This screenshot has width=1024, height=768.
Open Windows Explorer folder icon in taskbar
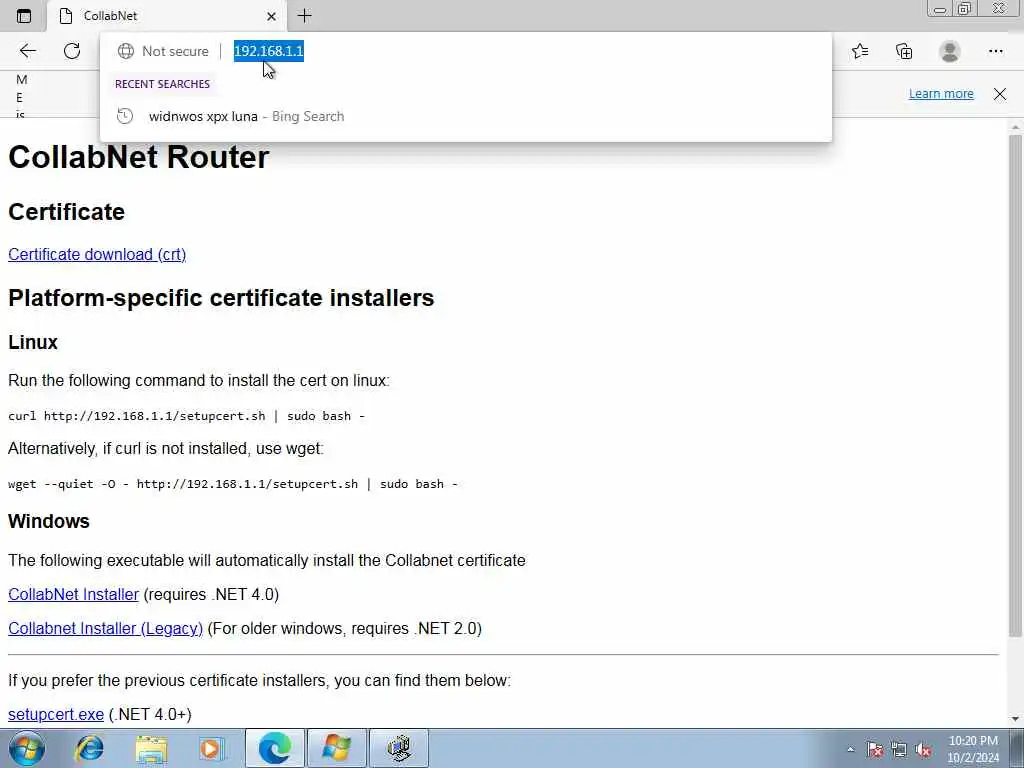152,748
